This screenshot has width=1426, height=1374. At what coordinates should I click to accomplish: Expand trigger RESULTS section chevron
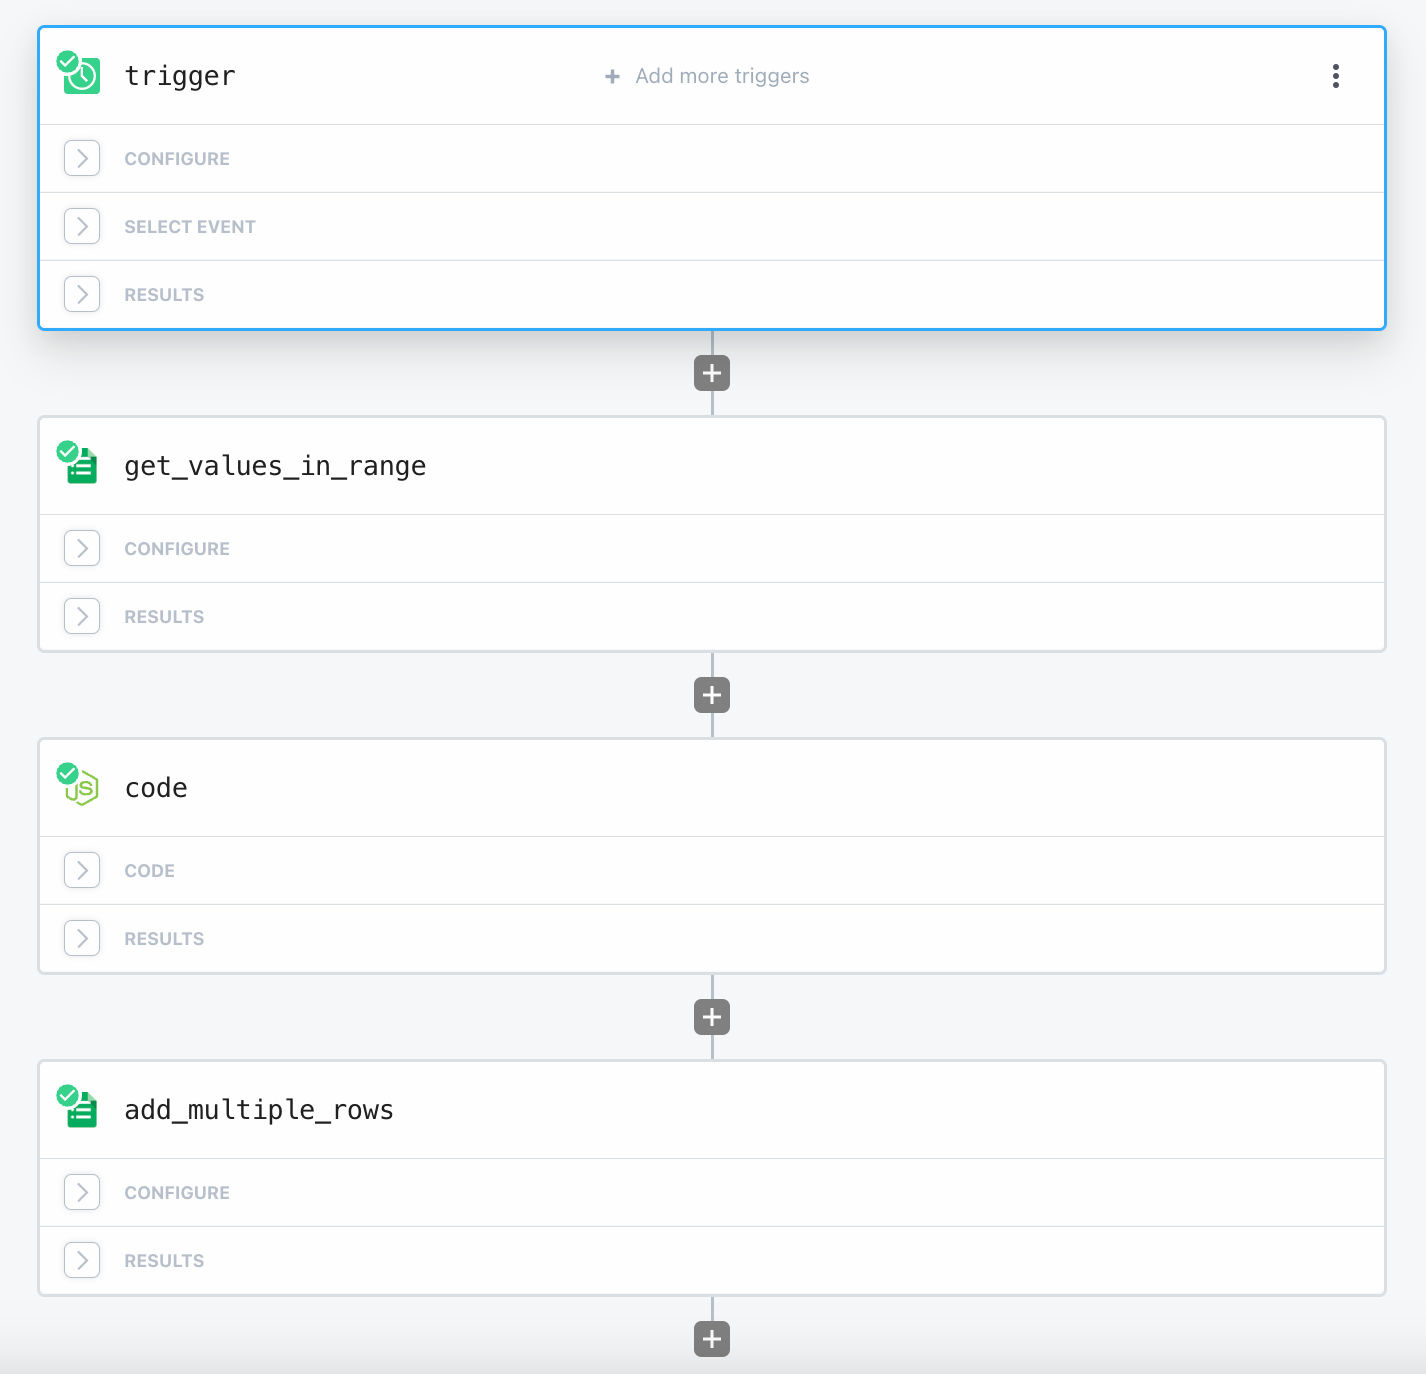[x=82, y=294]
